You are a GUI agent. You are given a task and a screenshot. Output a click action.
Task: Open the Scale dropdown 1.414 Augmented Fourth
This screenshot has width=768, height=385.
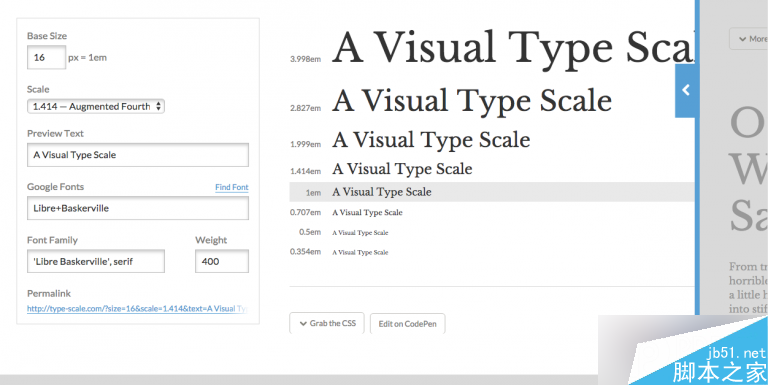coord(96,106)
